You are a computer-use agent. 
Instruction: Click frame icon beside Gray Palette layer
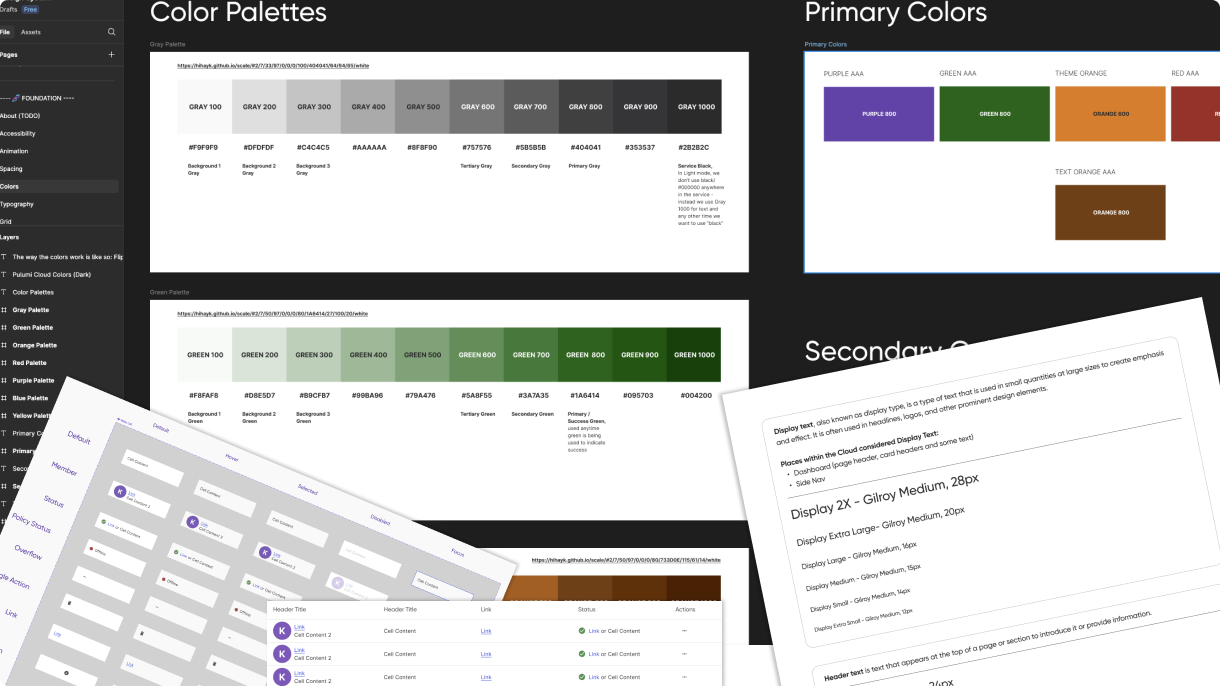pos(4,310)
